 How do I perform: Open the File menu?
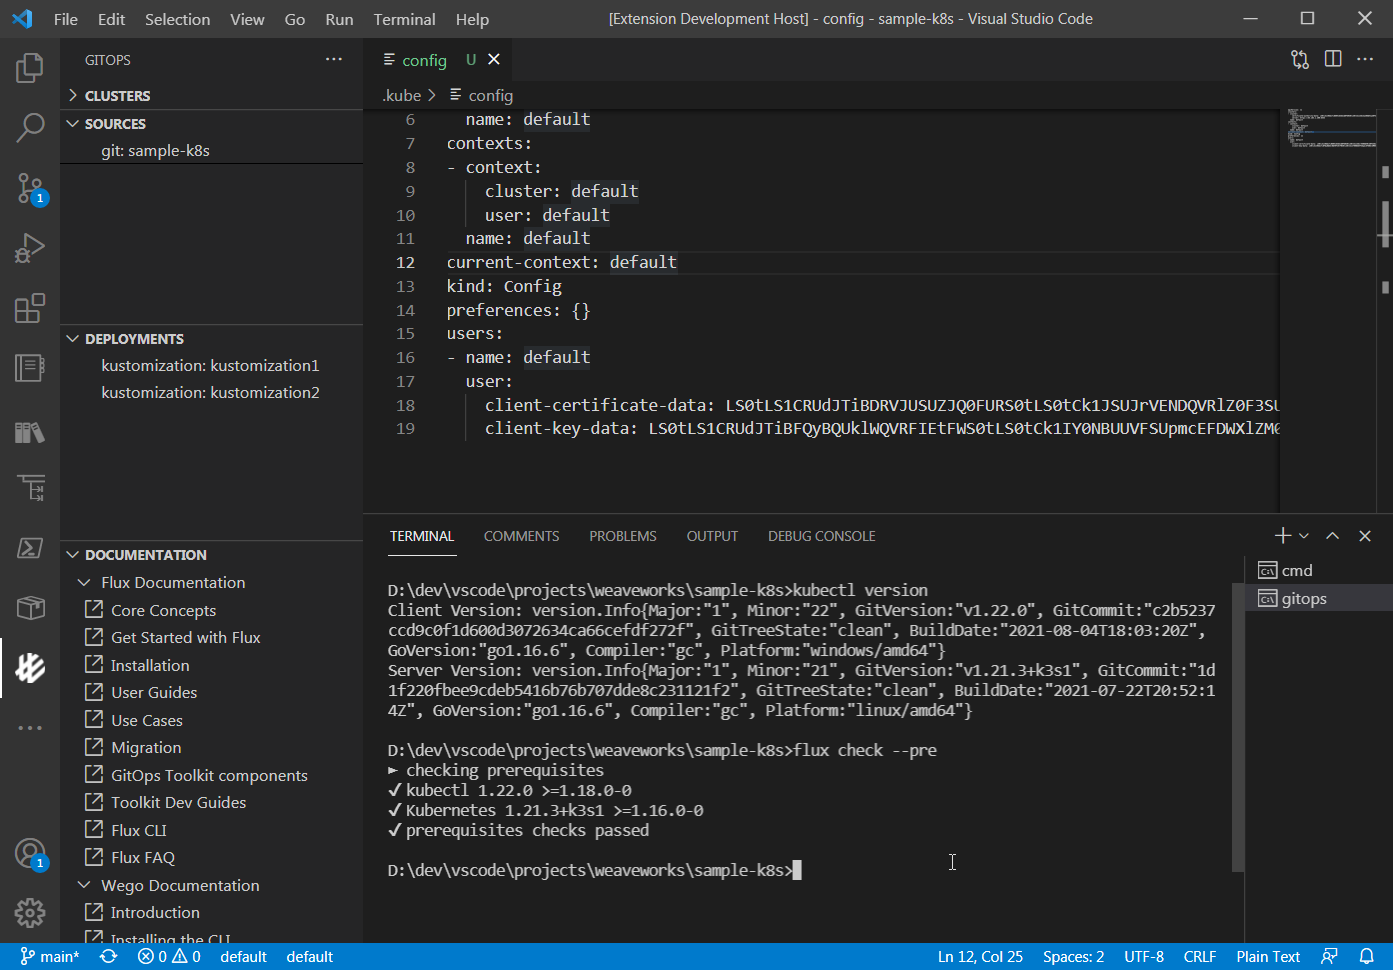[66, 19]
